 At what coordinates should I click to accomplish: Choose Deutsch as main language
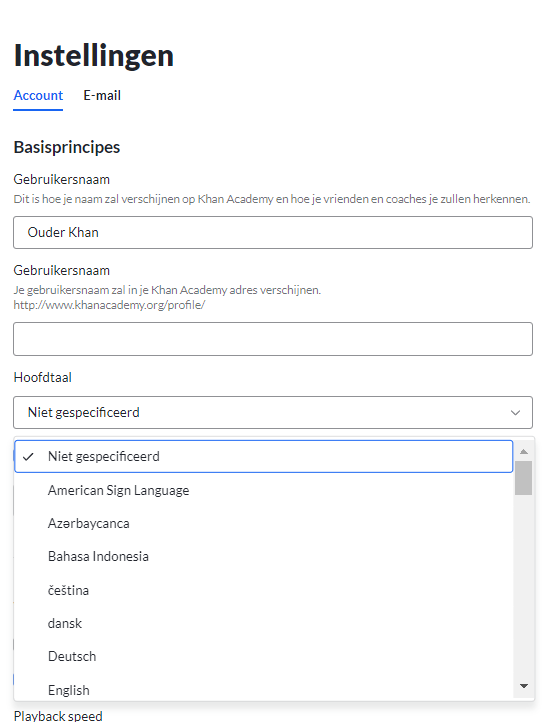click(x=264, y=657)
